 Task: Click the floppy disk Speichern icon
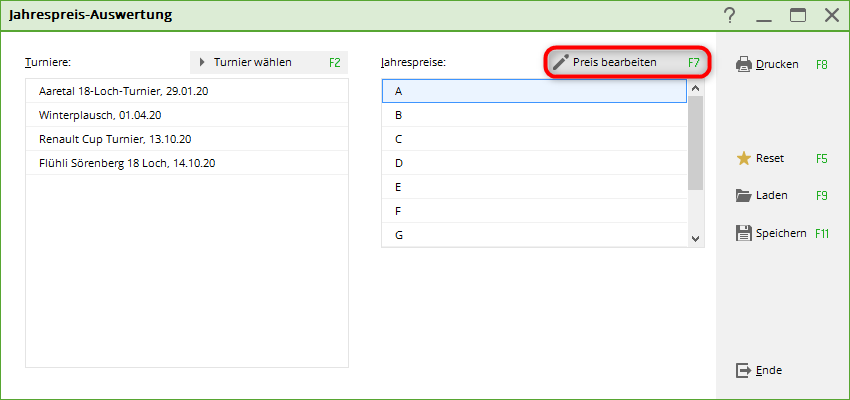tap(744, 233)
